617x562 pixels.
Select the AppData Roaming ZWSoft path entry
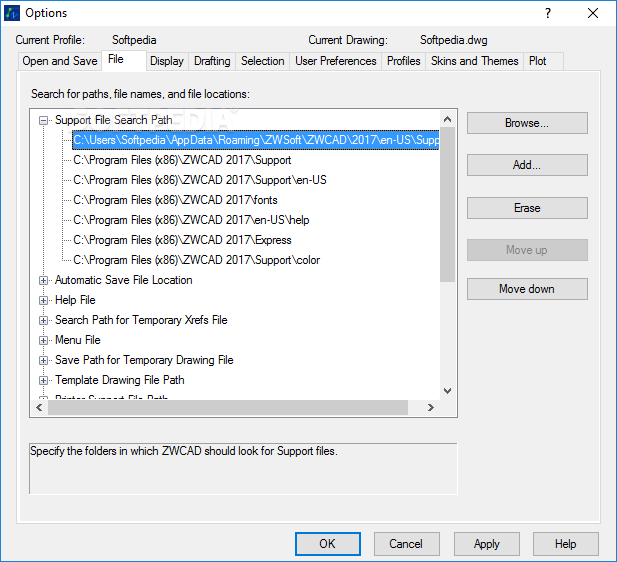[x=256, y=140]
